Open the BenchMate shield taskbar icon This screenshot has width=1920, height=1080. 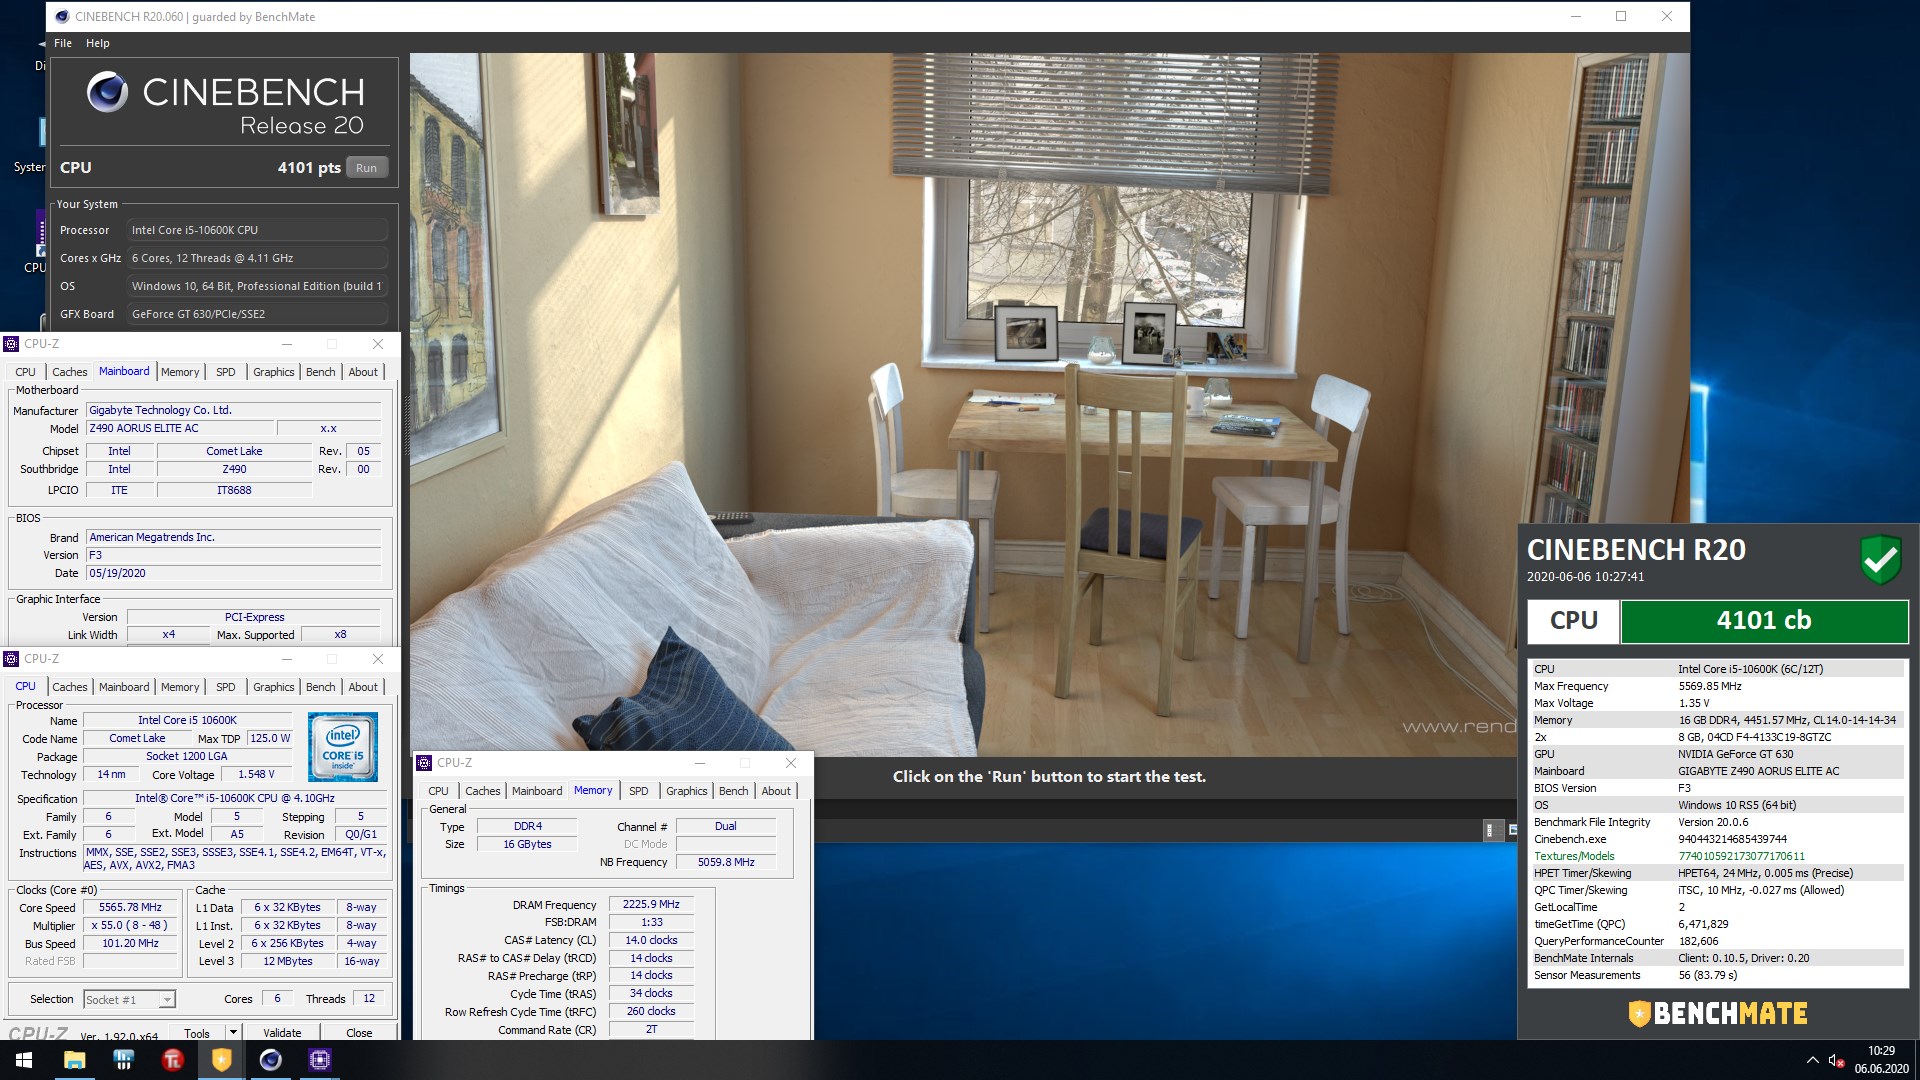222,1060
